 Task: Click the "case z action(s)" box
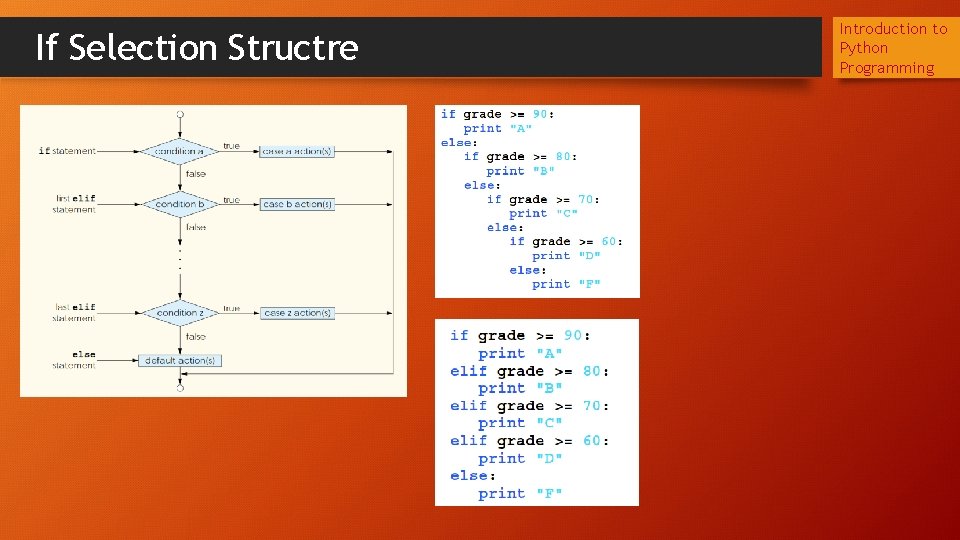point(297,313)
